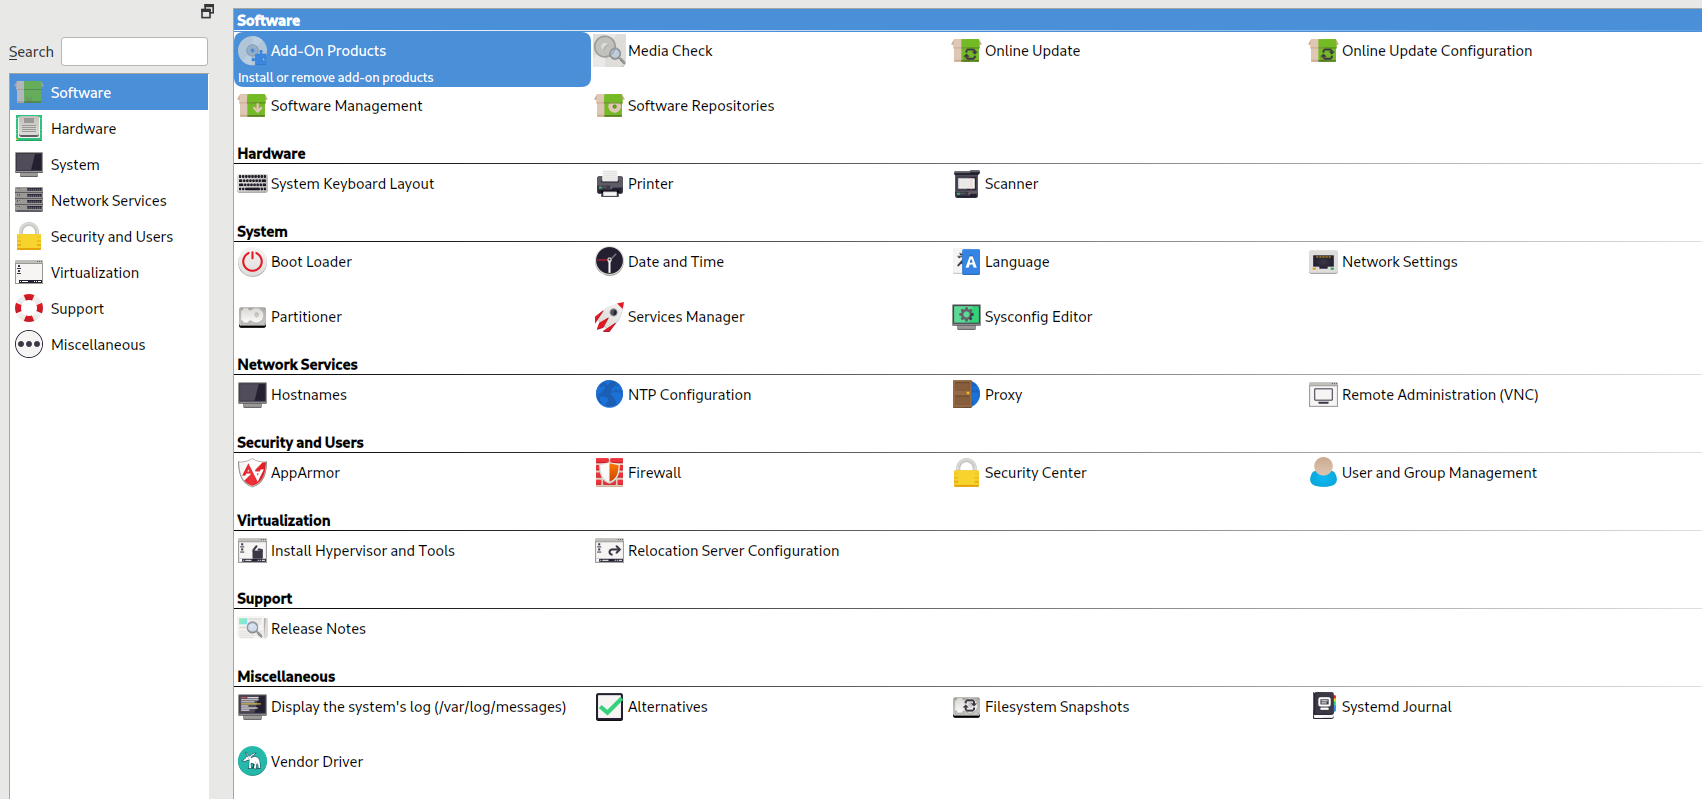Open the NTP Configuration globe icon
Image resolution: width=1702 pixels, height=799 pixels.
coord(609,395)
